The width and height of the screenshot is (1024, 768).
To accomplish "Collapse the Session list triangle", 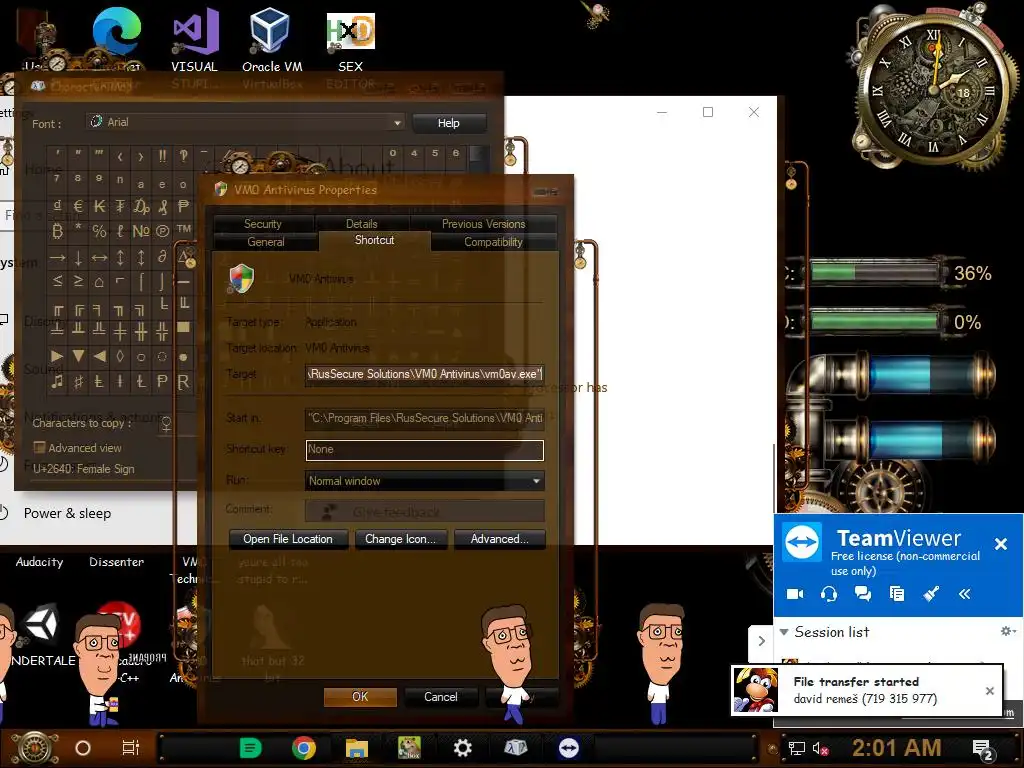I will pos(784,632).
